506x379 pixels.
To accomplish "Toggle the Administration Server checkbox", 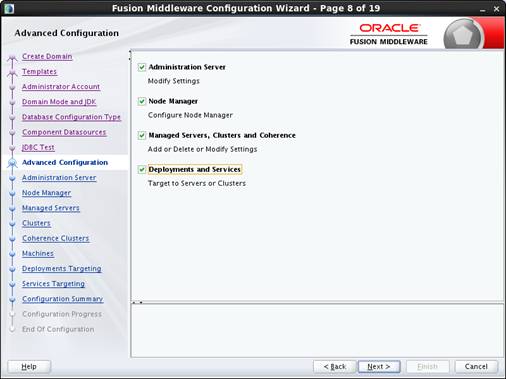I will click(142, 67).
